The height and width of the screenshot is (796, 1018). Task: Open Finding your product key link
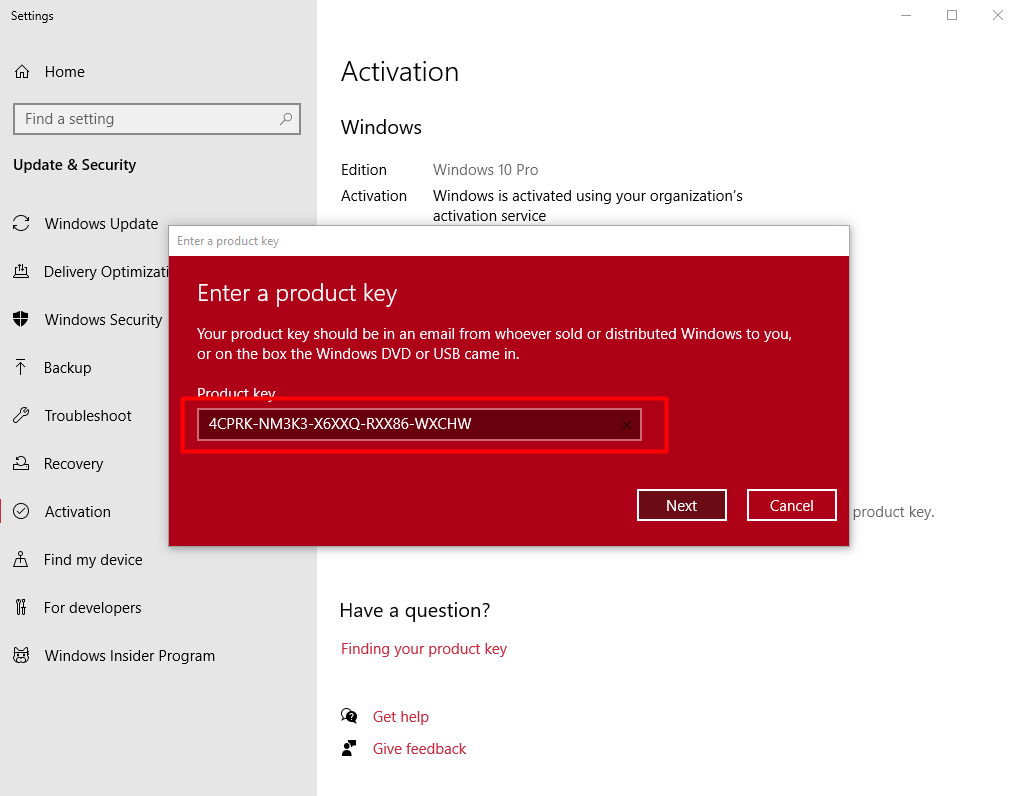pos(424,649)
